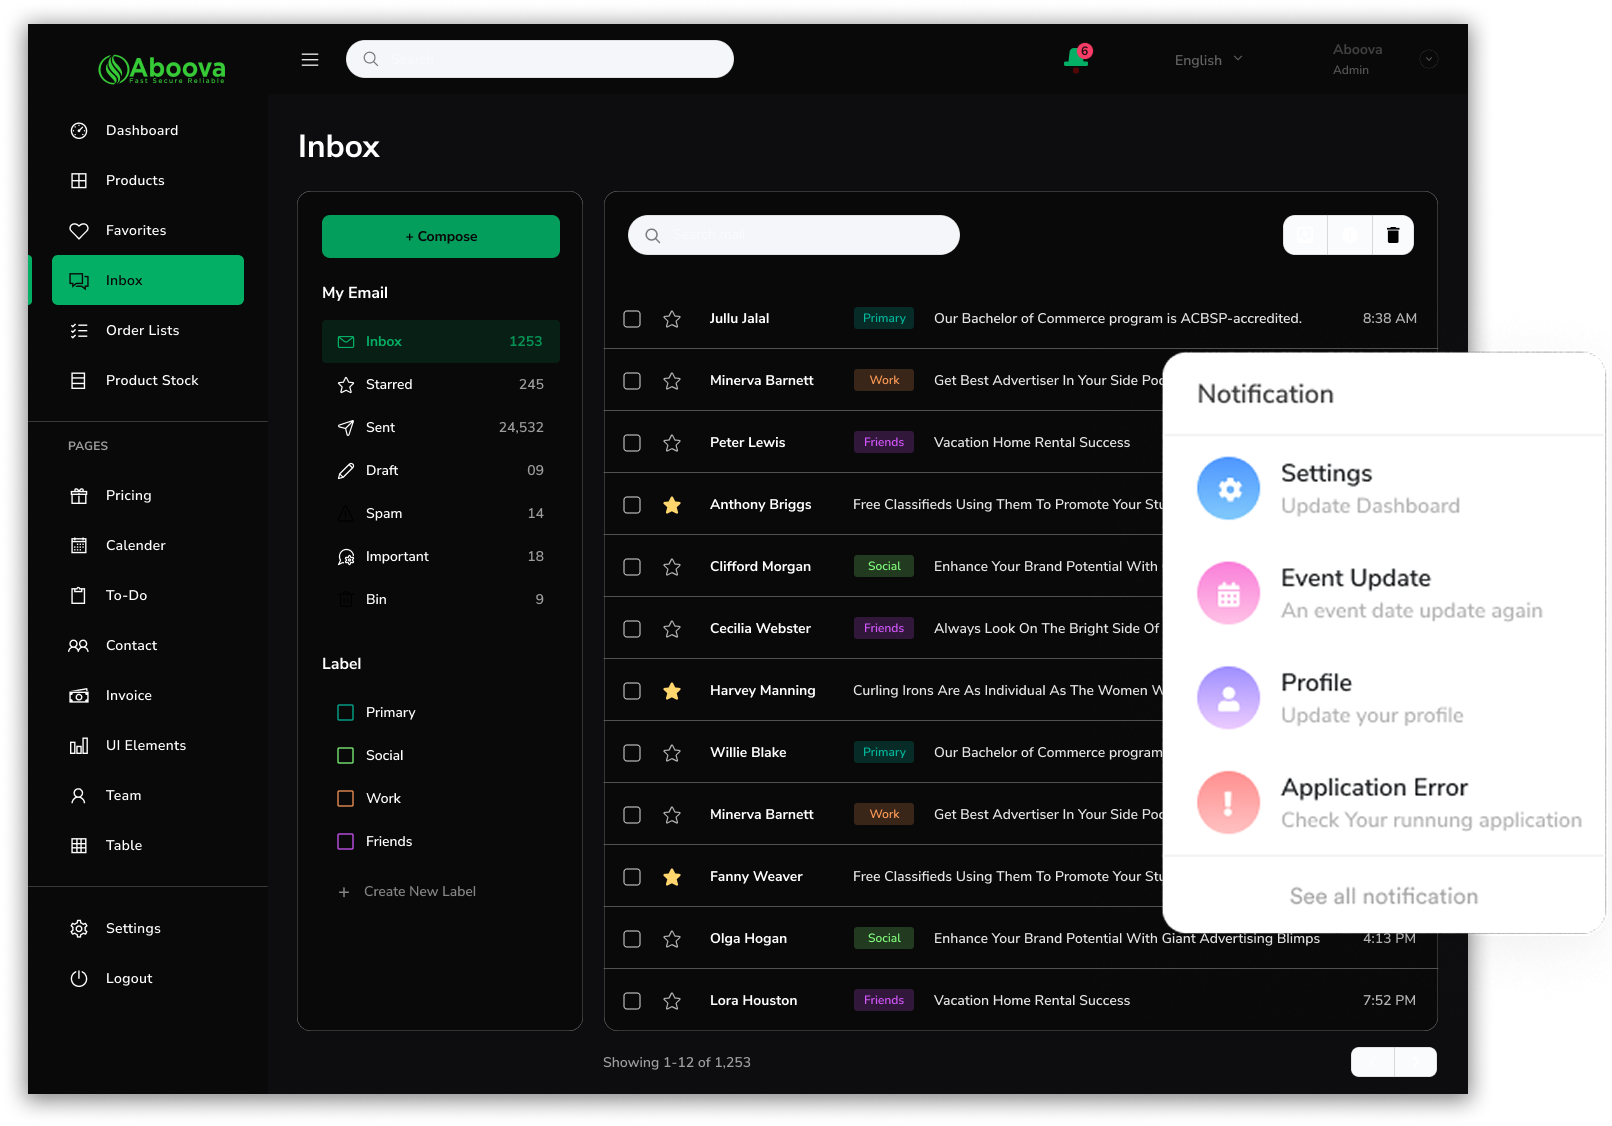Select the Clifford Morgan email checkbox
This screenshot has width=1612, height=1126.
coord(632,566)
